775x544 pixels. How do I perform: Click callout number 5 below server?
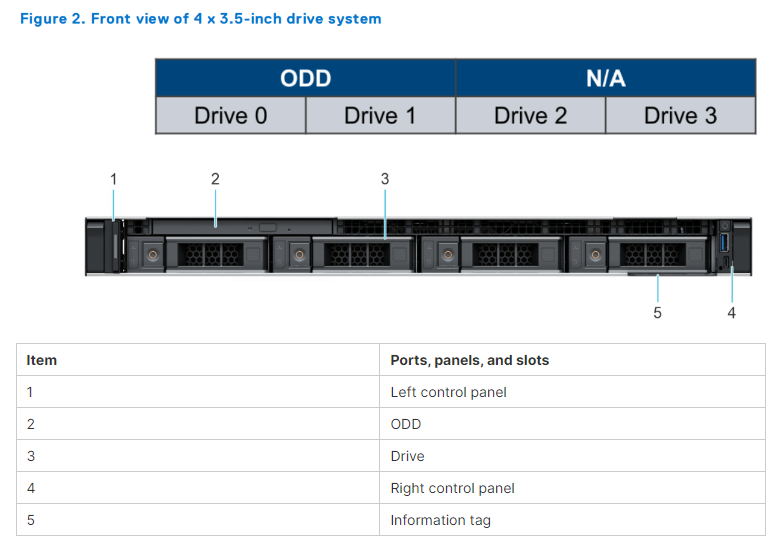coord(657,313)
